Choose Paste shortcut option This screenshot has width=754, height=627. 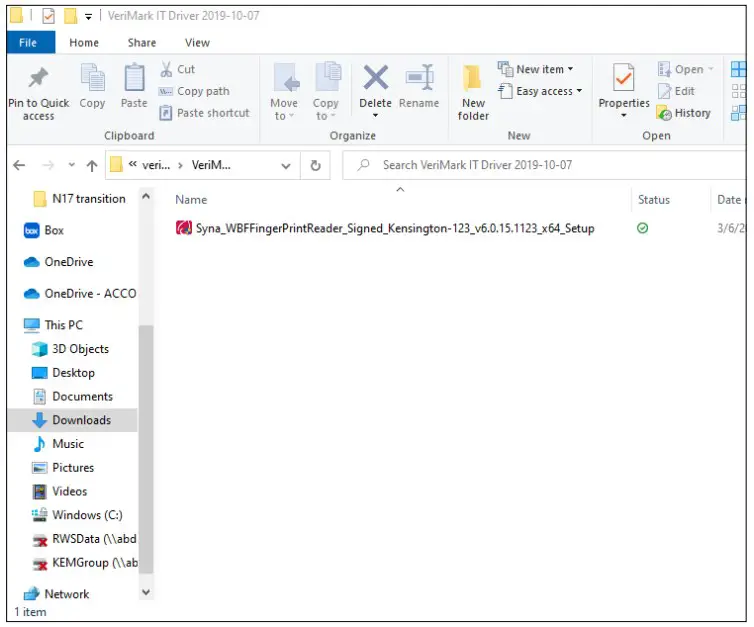tap(204, 113)
